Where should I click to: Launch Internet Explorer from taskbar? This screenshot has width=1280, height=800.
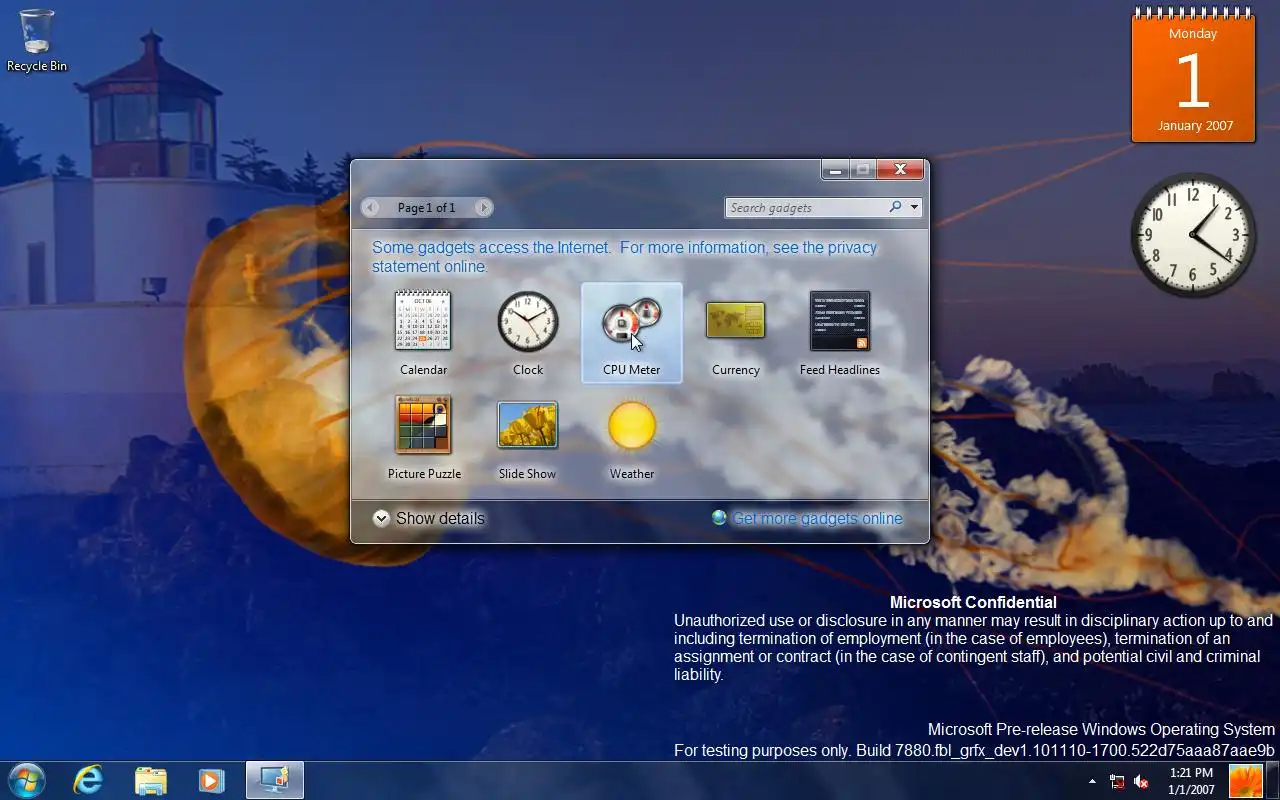coord(89,780)
